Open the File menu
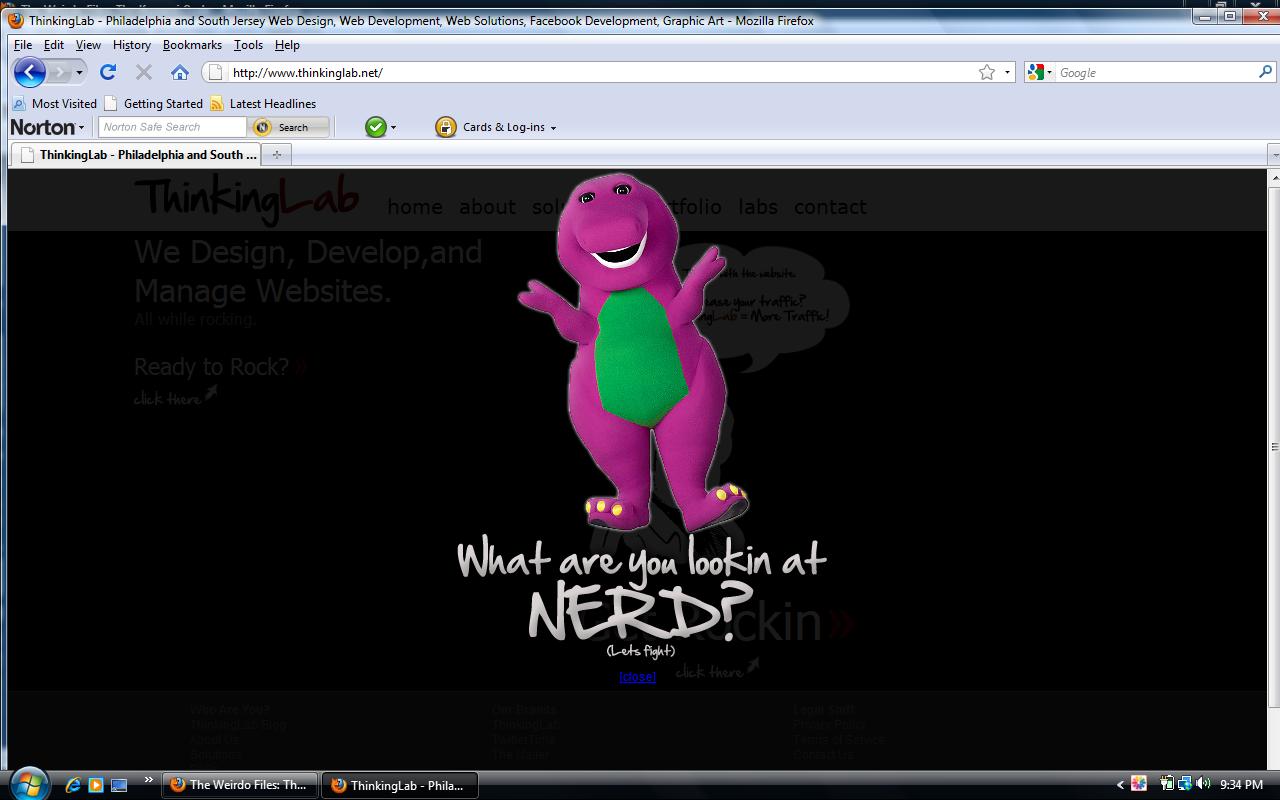This screenshot has height=800, width=1280. [x=23, y=45]
